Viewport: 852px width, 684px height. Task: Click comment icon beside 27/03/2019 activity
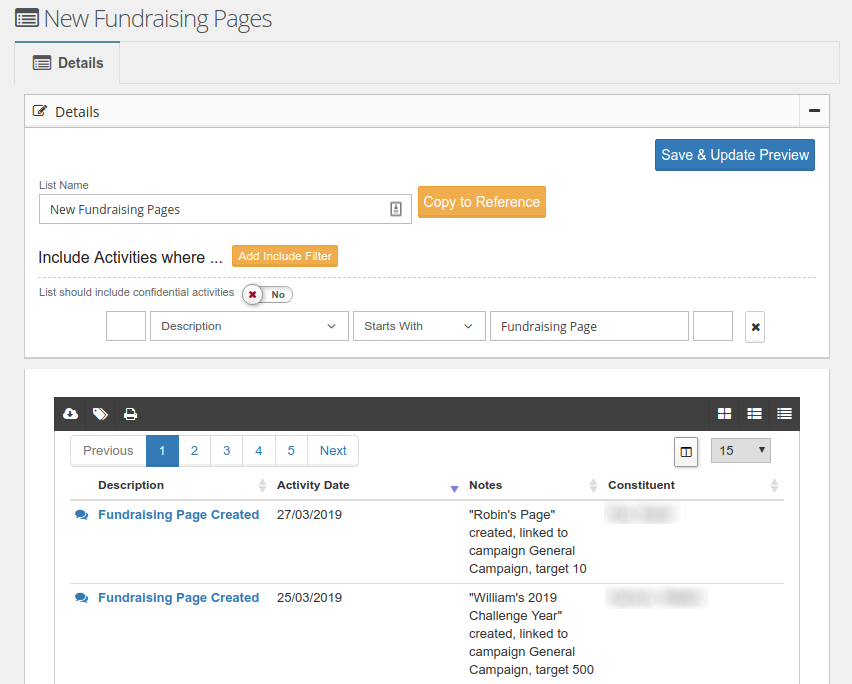pyautogui.click(x=82, y=515)
